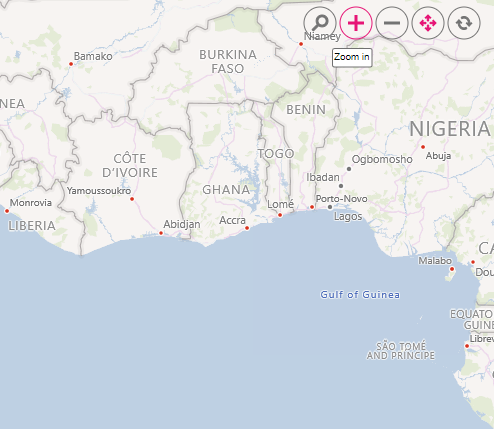The height and width of the screenshot is (430, 495).
Task: Select the Ibadan gray marker
Action: point(341,186)
